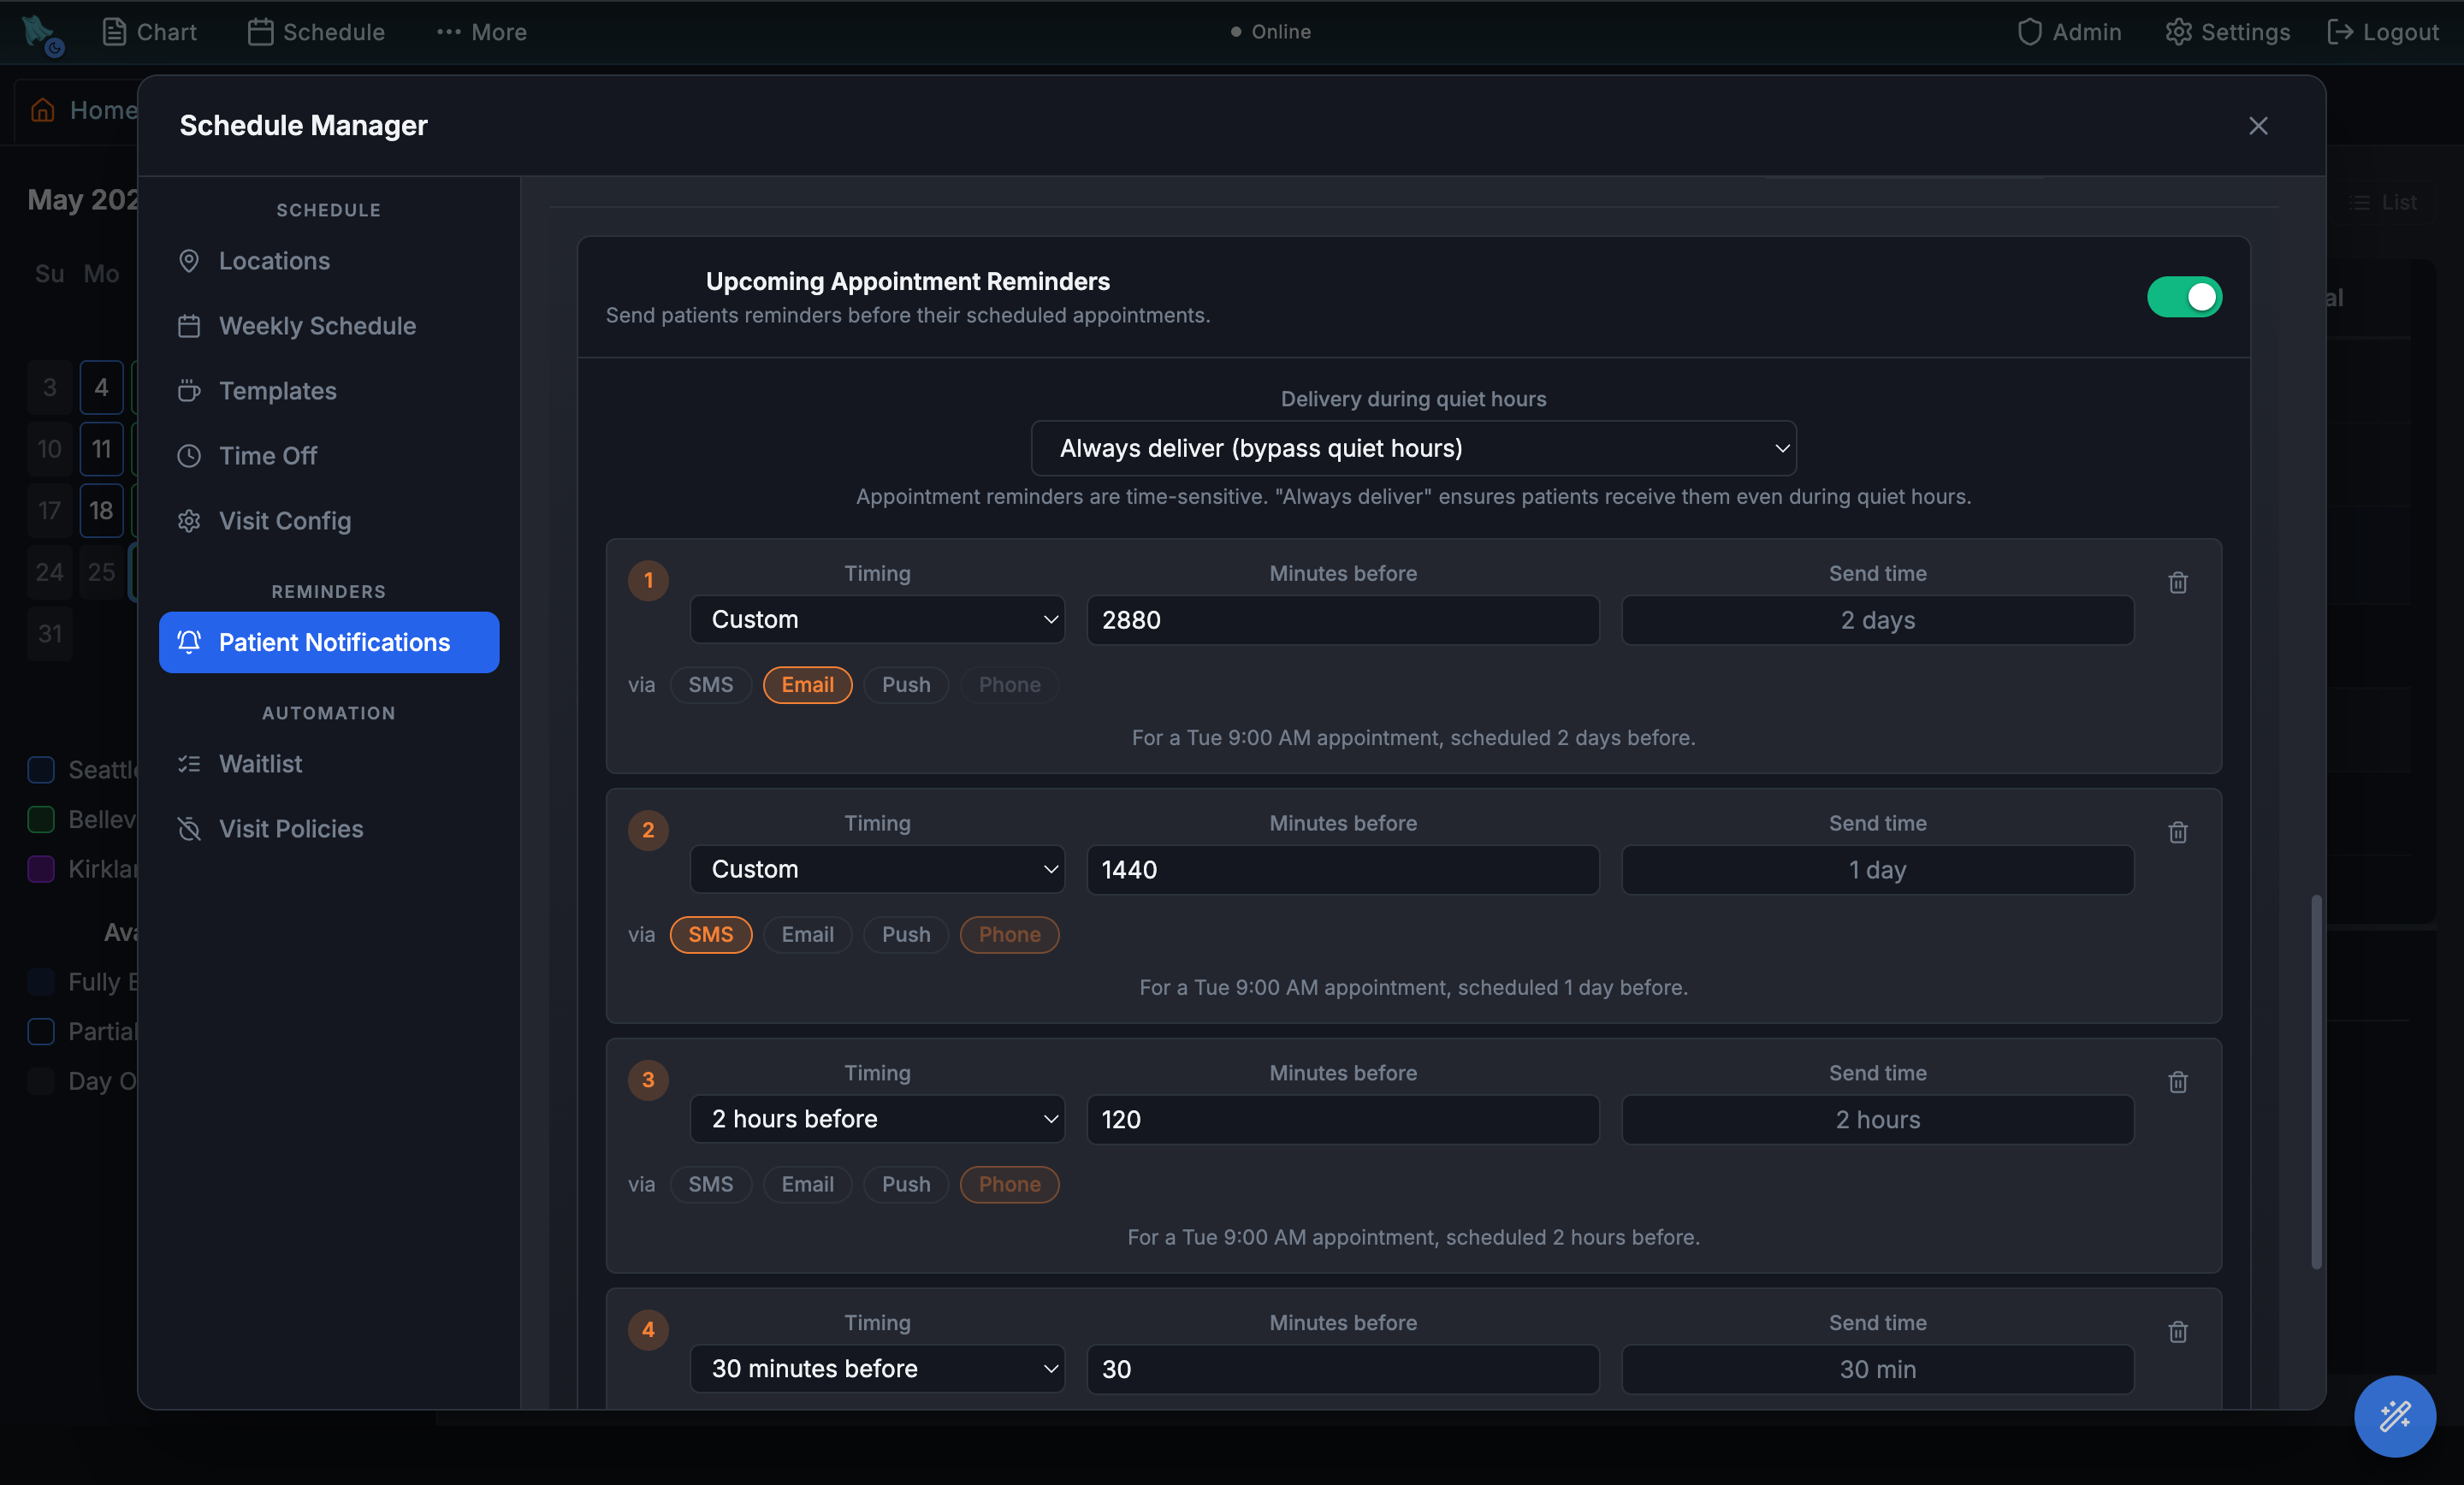Delete reminder 2 with trash icon
The image size is (2464, 1485).
coord(2177,832)
